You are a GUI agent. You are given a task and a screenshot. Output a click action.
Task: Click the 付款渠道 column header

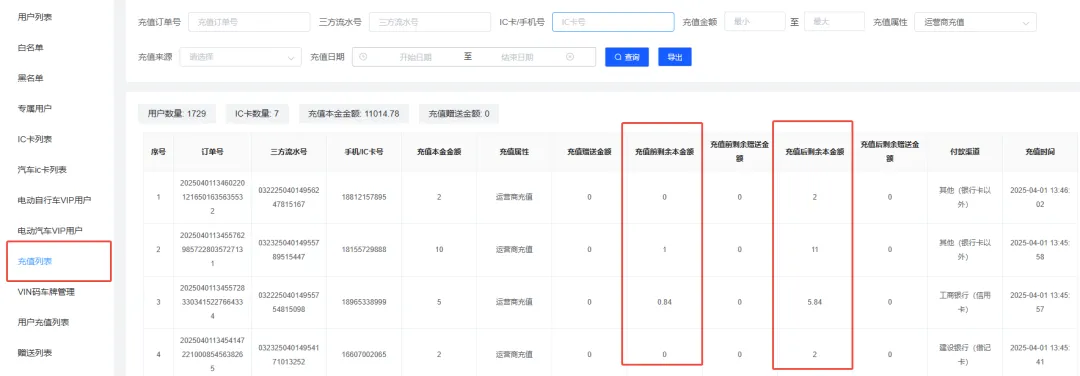pos(964,152)
